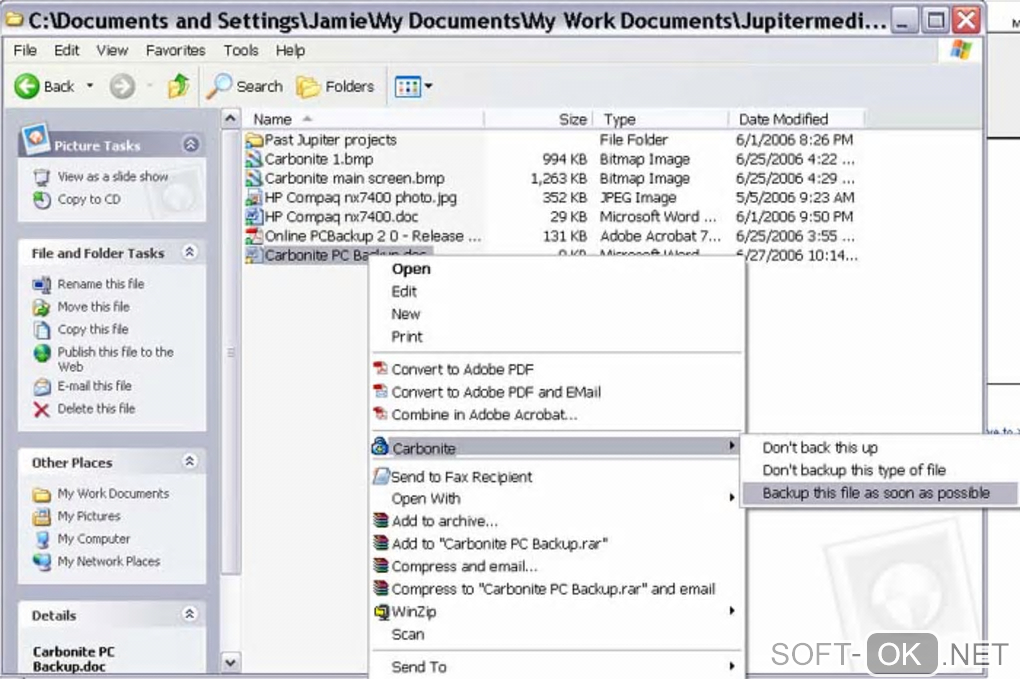Viewport: 1020px width, 679px height.
Task: Click My Pictures folder icon
Action: tap(42, 517)
